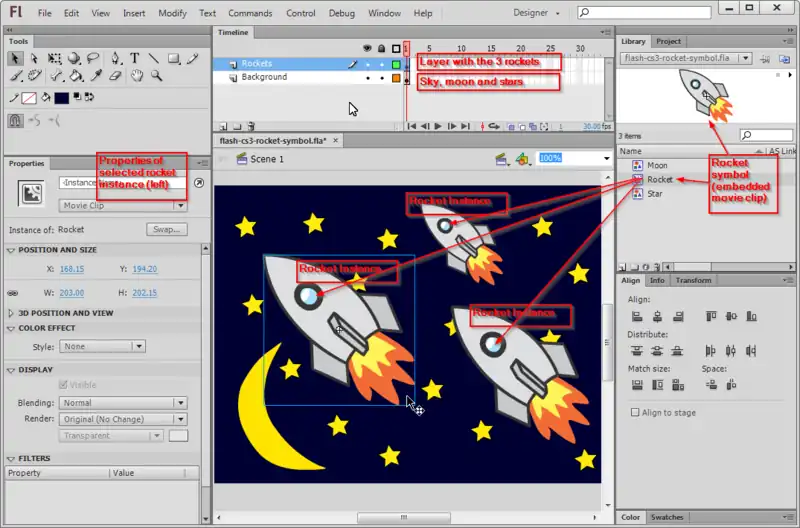The image size is (800, 528).
Task: Pick the Lasso tool
Action: tap(93, 58)
